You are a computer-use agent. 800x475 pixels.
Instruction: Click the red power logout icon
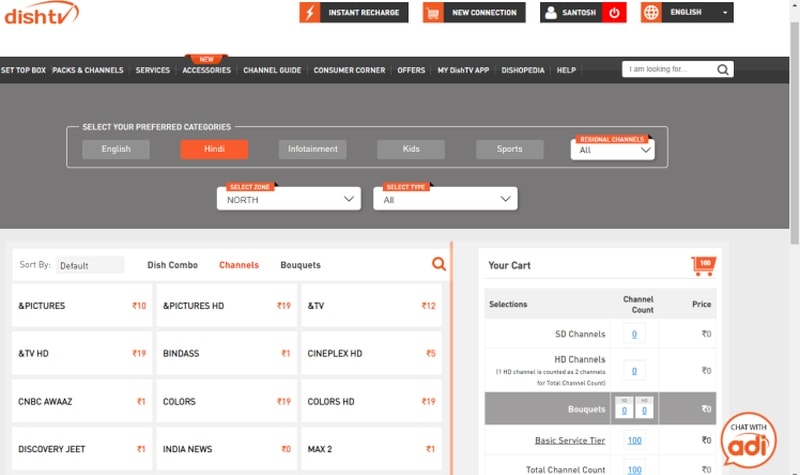click(614, 12)
